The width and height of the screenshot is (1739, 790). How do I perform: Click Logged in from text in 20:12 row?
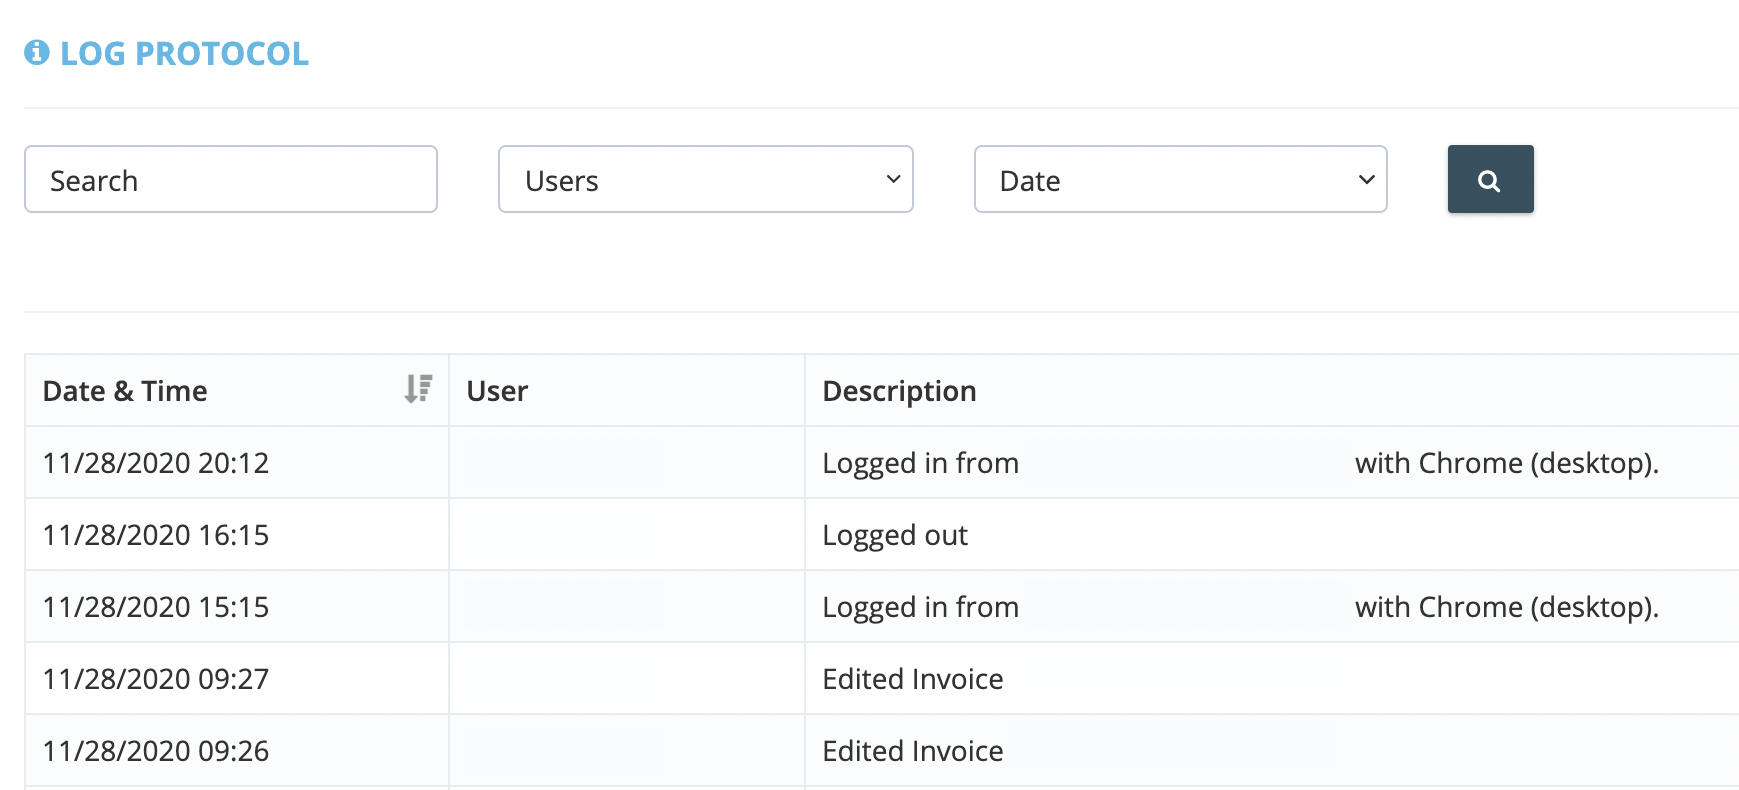click(921, 464)
